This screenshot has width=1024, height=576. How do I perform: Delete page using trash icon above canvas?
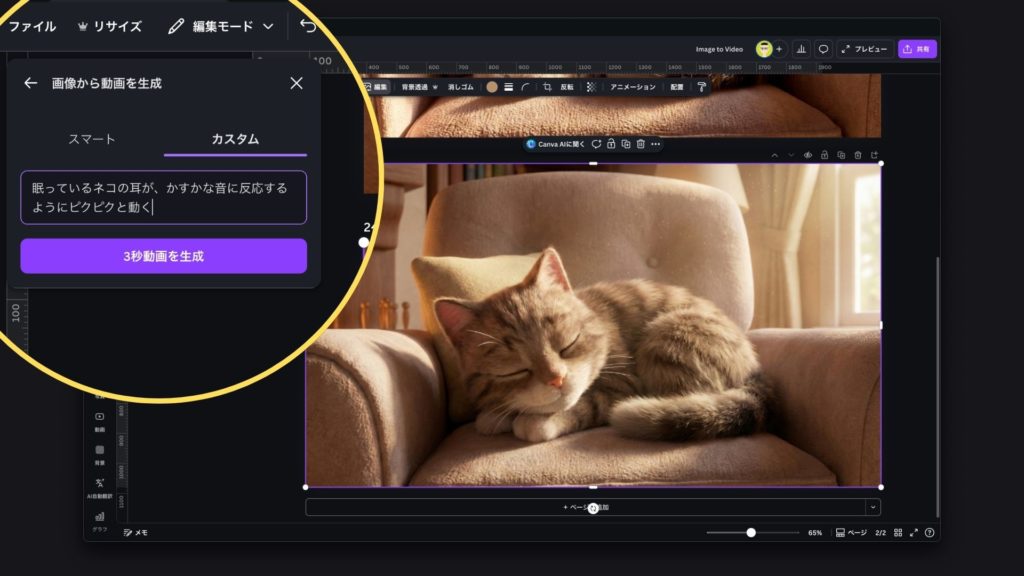pyautogui.click(x=857, y=155)
